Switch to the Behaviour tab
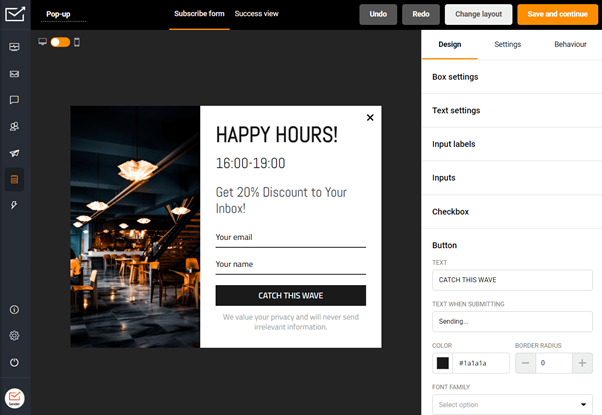The width and height of the screenshot is (602, 415). 570,44
